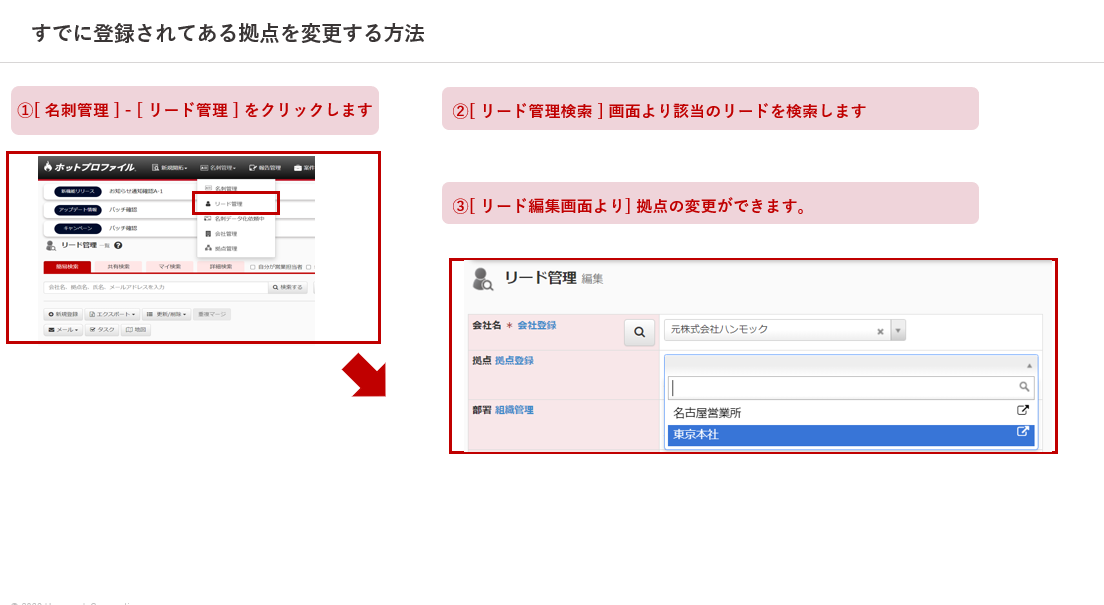Image resolution: width=1104 pixels, height=605 pixels.
Task: Select リード管理 from the dropdown menu
Action: 227,204
